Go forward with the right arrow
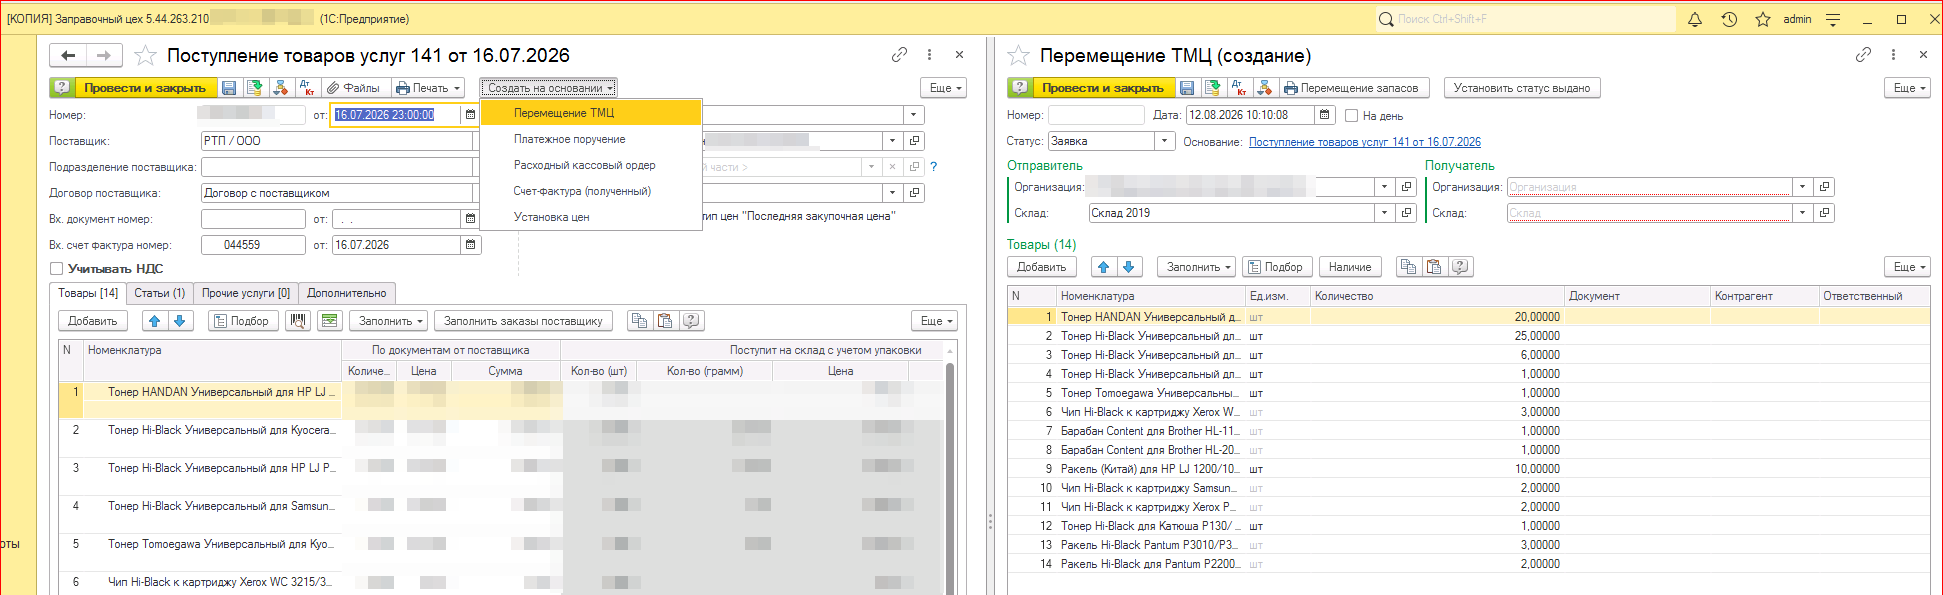 point(104,55)
